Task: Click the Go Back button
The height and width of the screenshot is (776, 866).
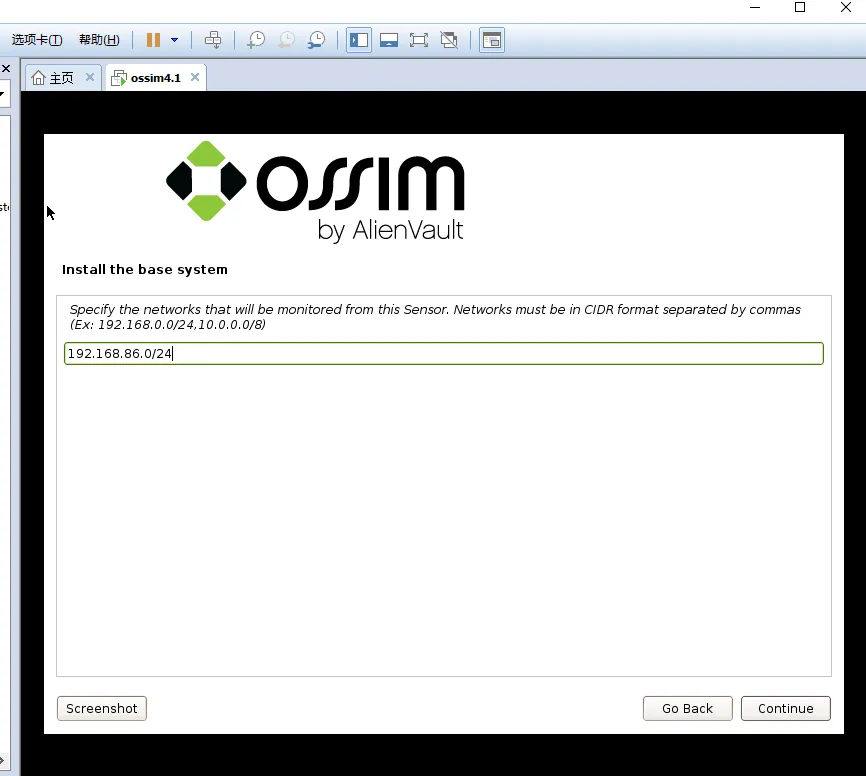Action: click(x=688, y=709)
